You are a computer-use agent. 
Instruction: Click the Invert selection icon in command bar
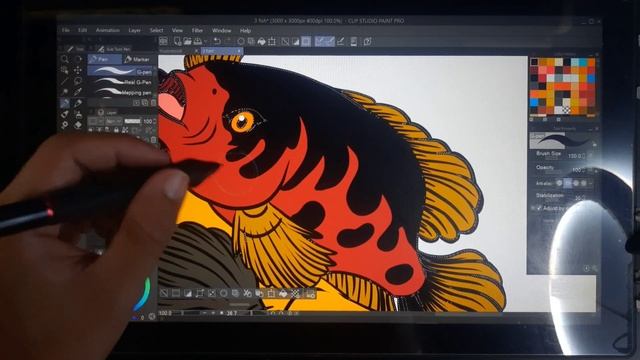coord(296,41)
